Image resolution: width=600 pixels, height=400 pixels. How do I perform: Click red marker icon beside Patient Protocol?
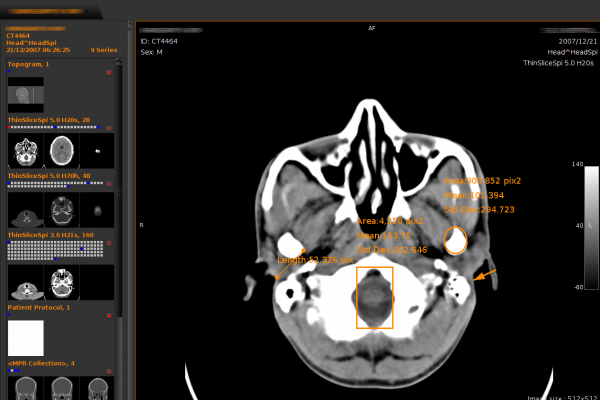click(x=108, y=317)
